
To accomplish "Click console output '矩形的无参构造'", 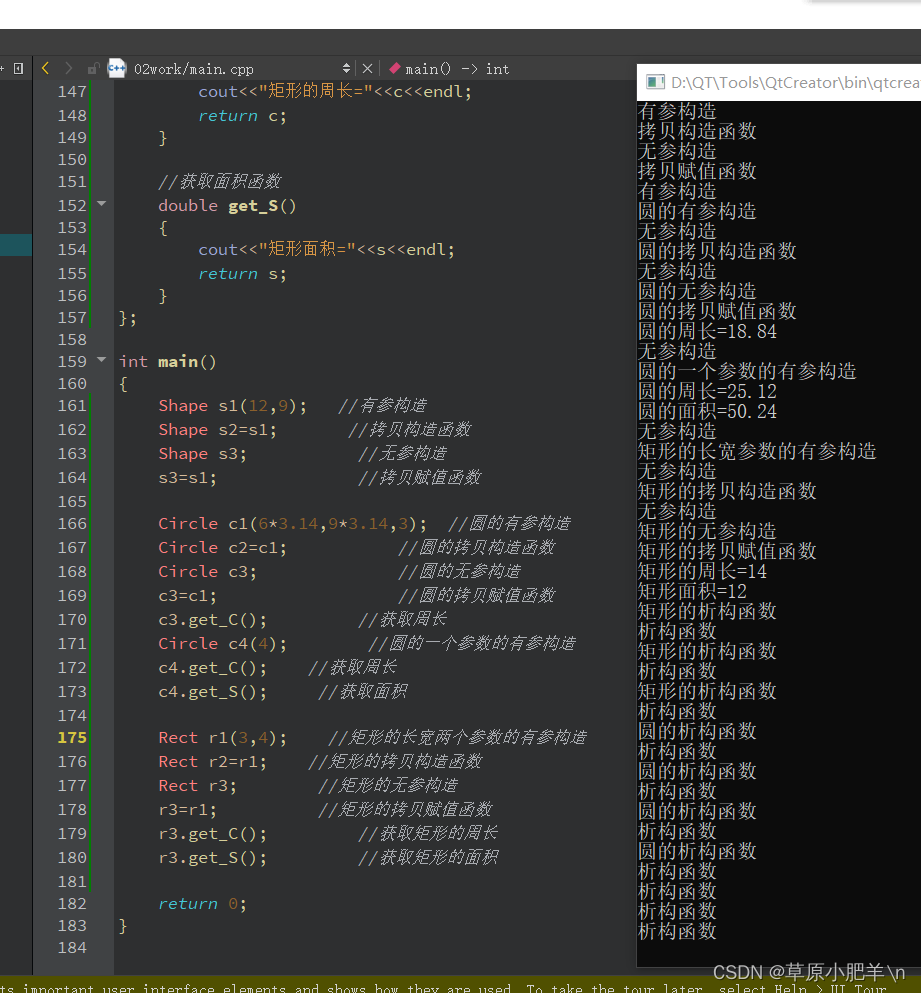I will (707, 531).
